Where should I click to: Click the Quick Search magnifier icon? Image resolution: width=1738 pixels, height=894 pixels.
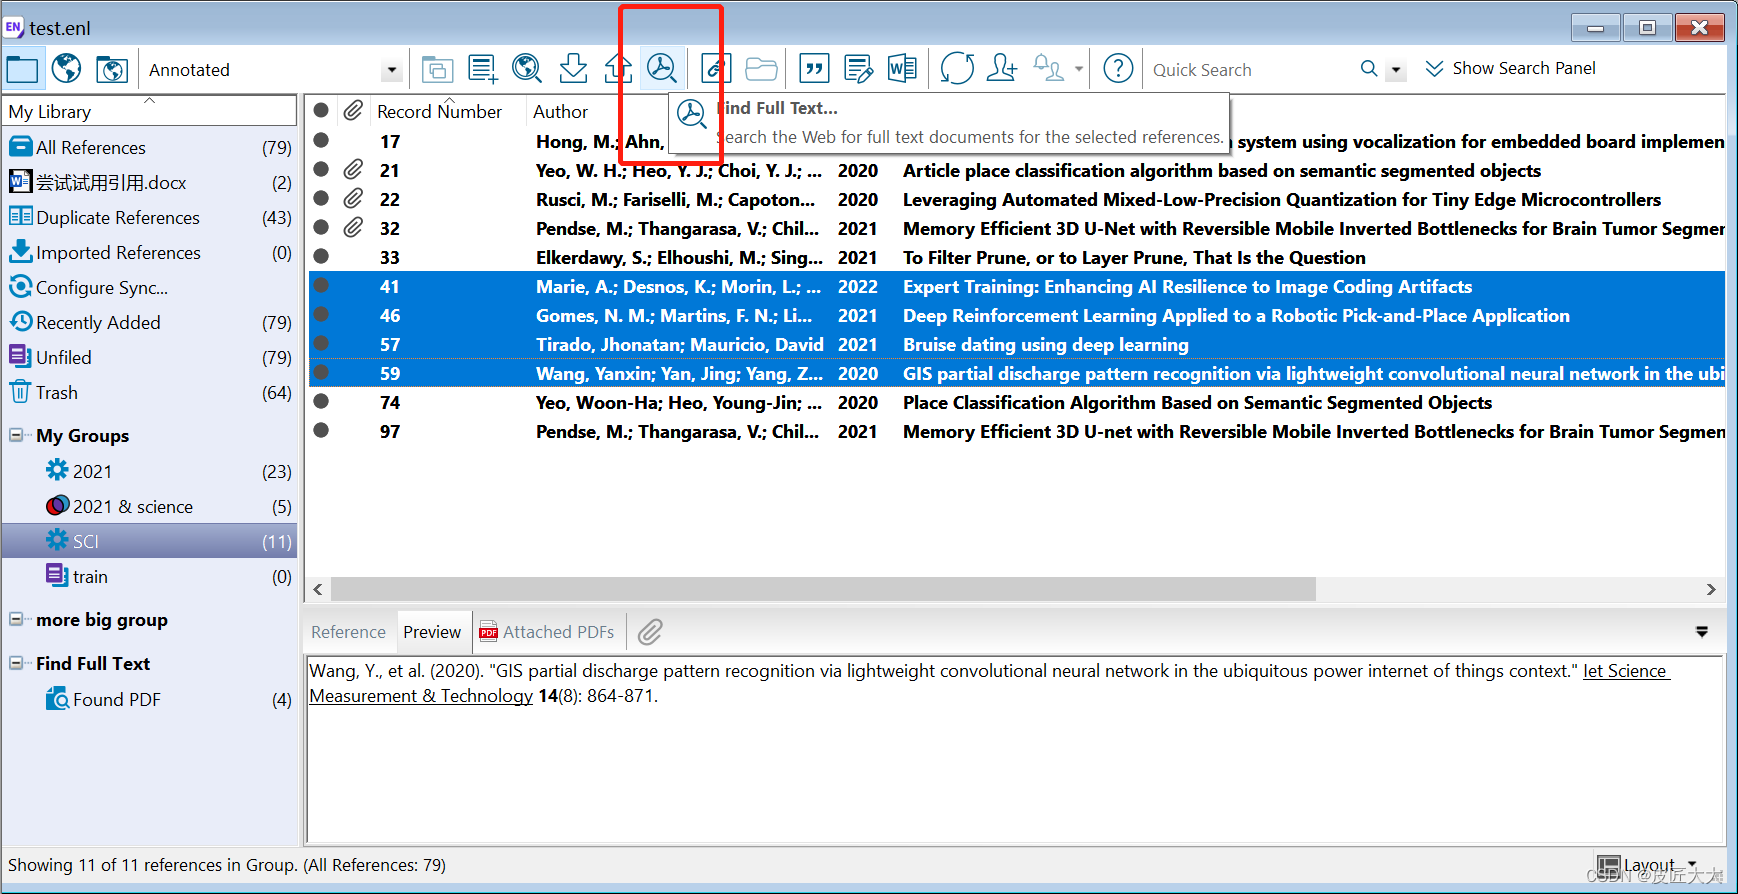pyautogui.click(x=1369, y=69)
